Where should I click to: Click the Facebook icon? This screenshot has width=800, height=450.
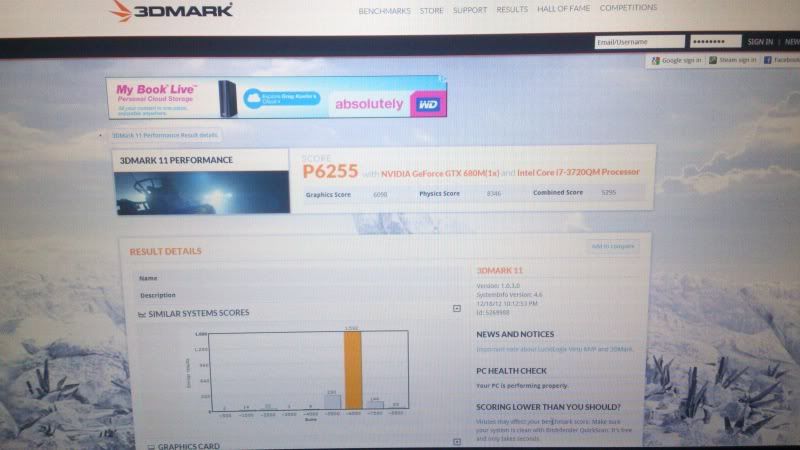point(767,60)
